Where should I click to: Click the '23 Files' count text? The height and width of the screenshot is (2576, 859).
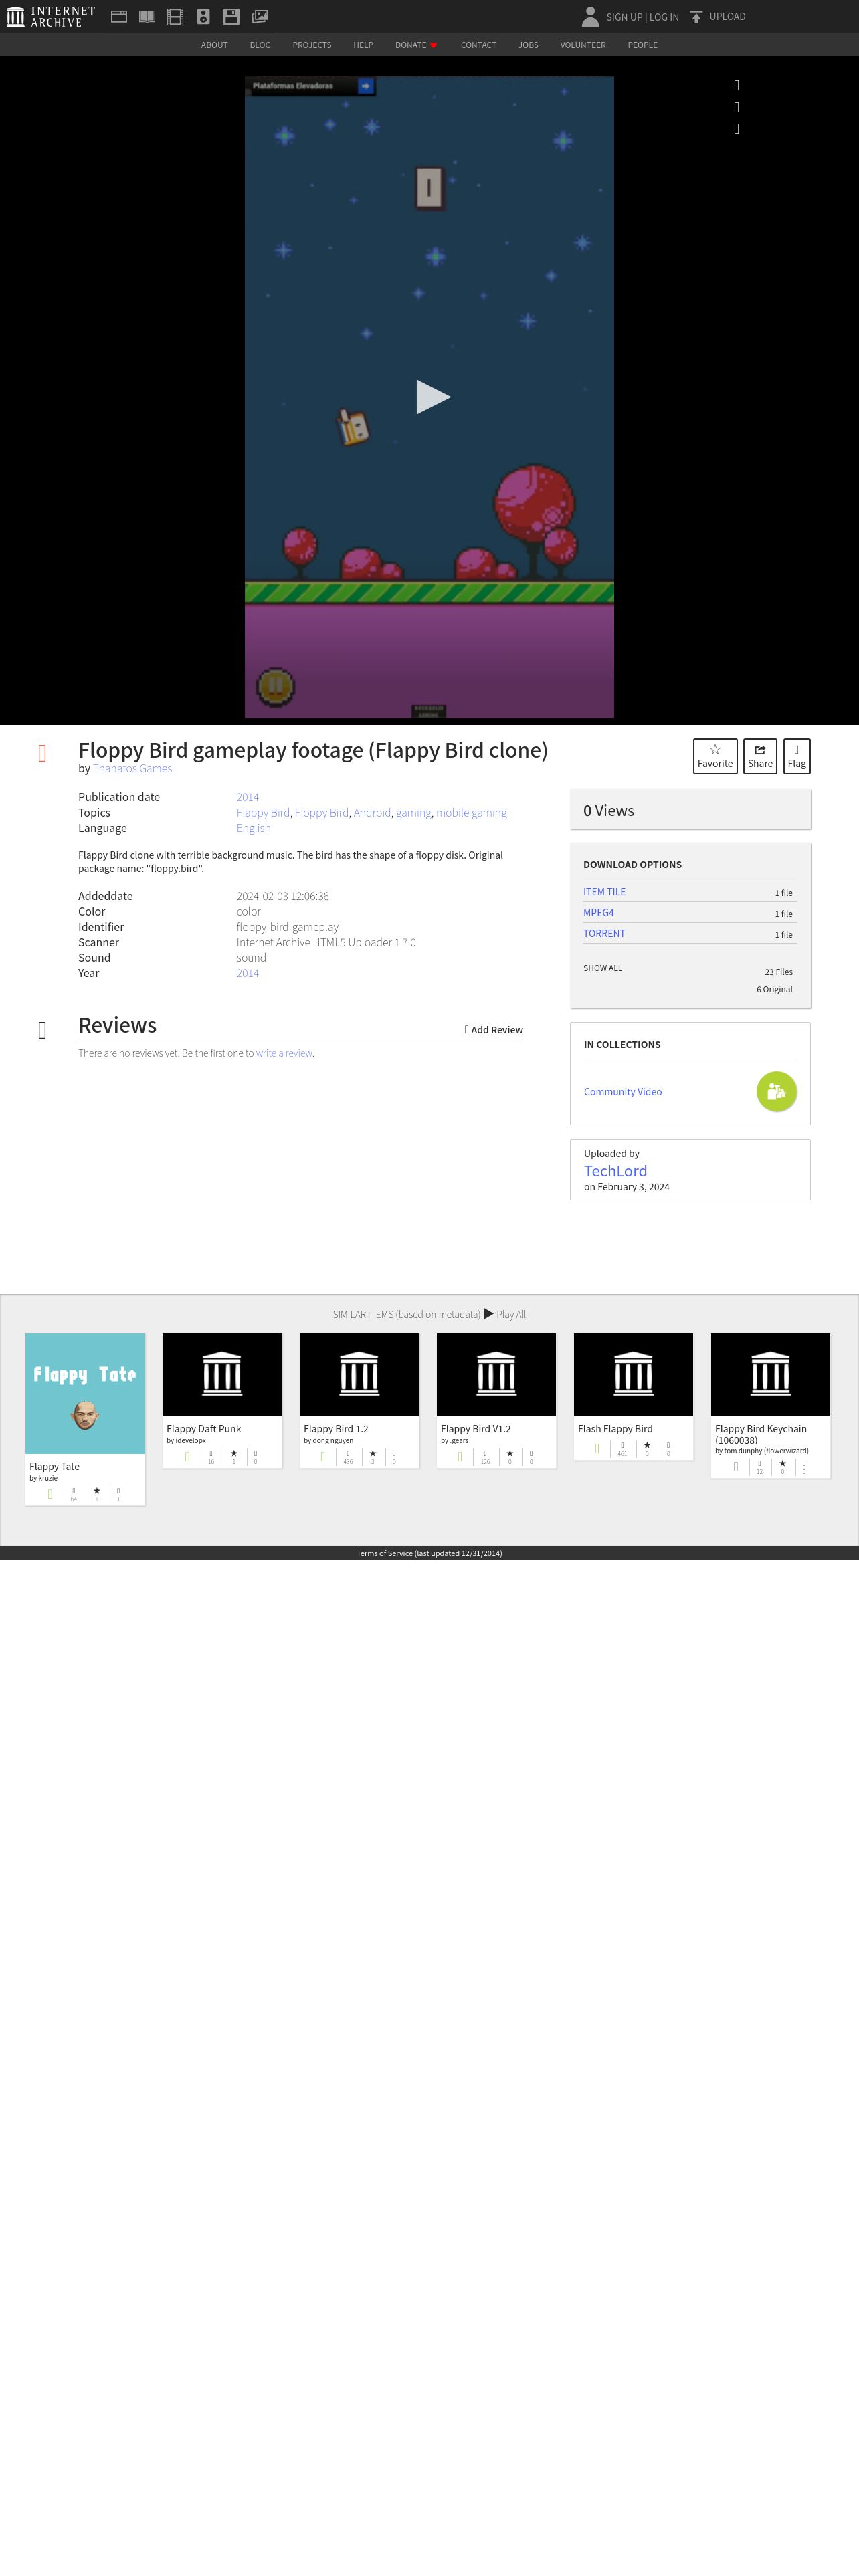(x=778, y=972)
